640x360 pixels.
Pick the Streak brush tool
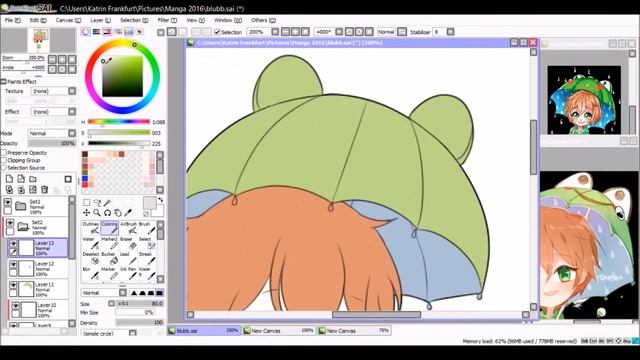[146, 258]
